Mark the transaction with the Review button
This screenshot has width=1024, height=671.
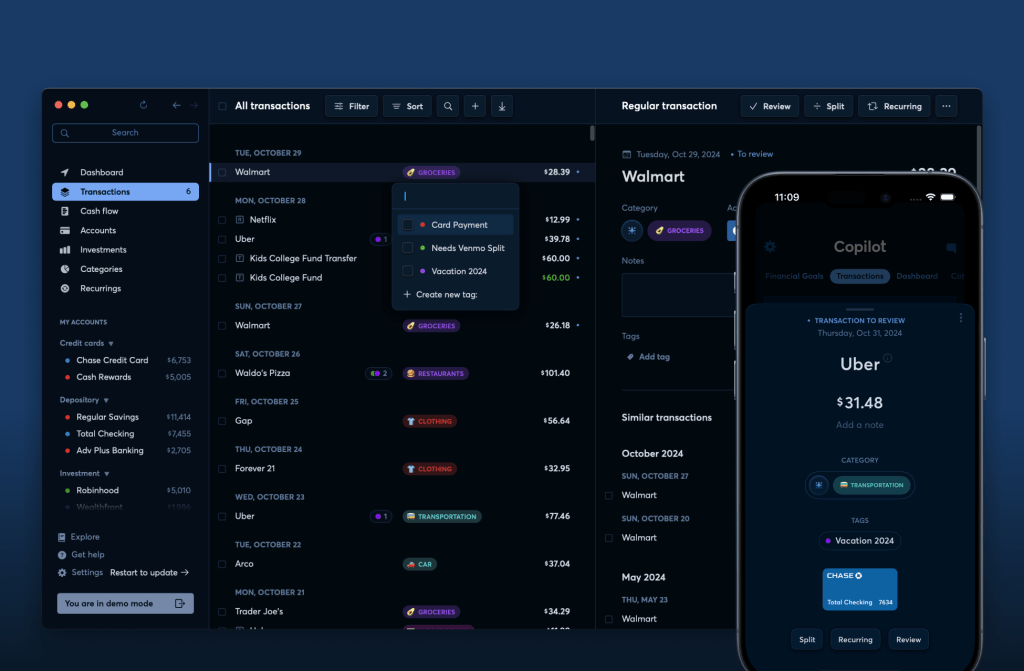pyautogui.click(x=769, y=106)
